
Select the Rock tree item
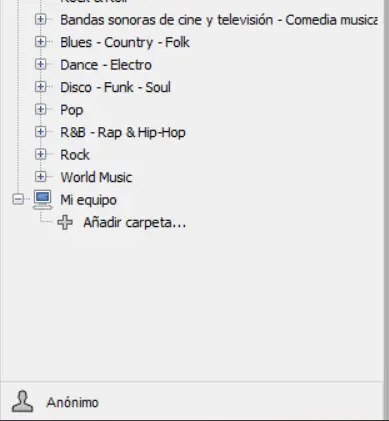tap(75, 155)
